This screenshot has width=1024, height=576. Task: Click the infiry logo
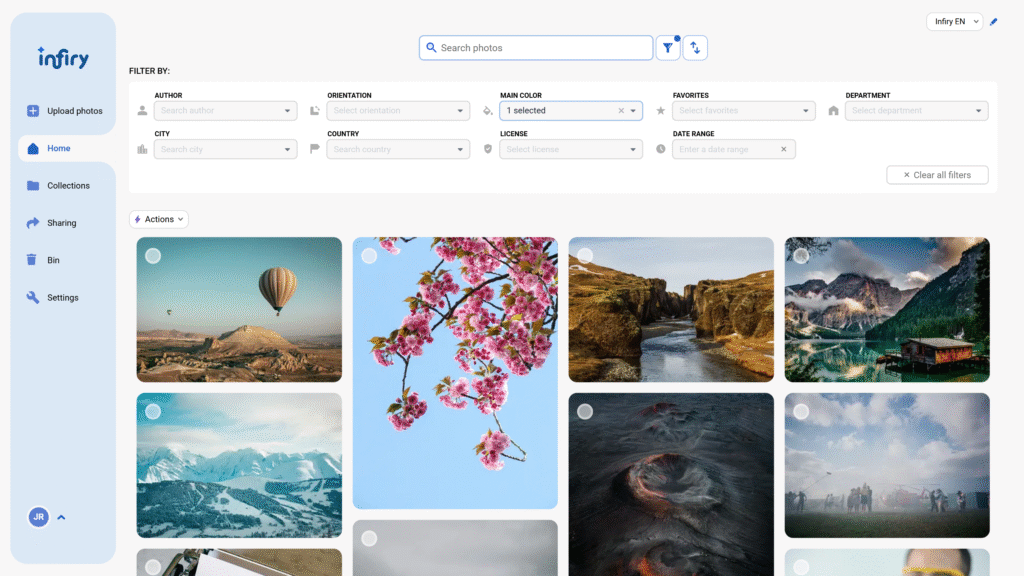63,58
